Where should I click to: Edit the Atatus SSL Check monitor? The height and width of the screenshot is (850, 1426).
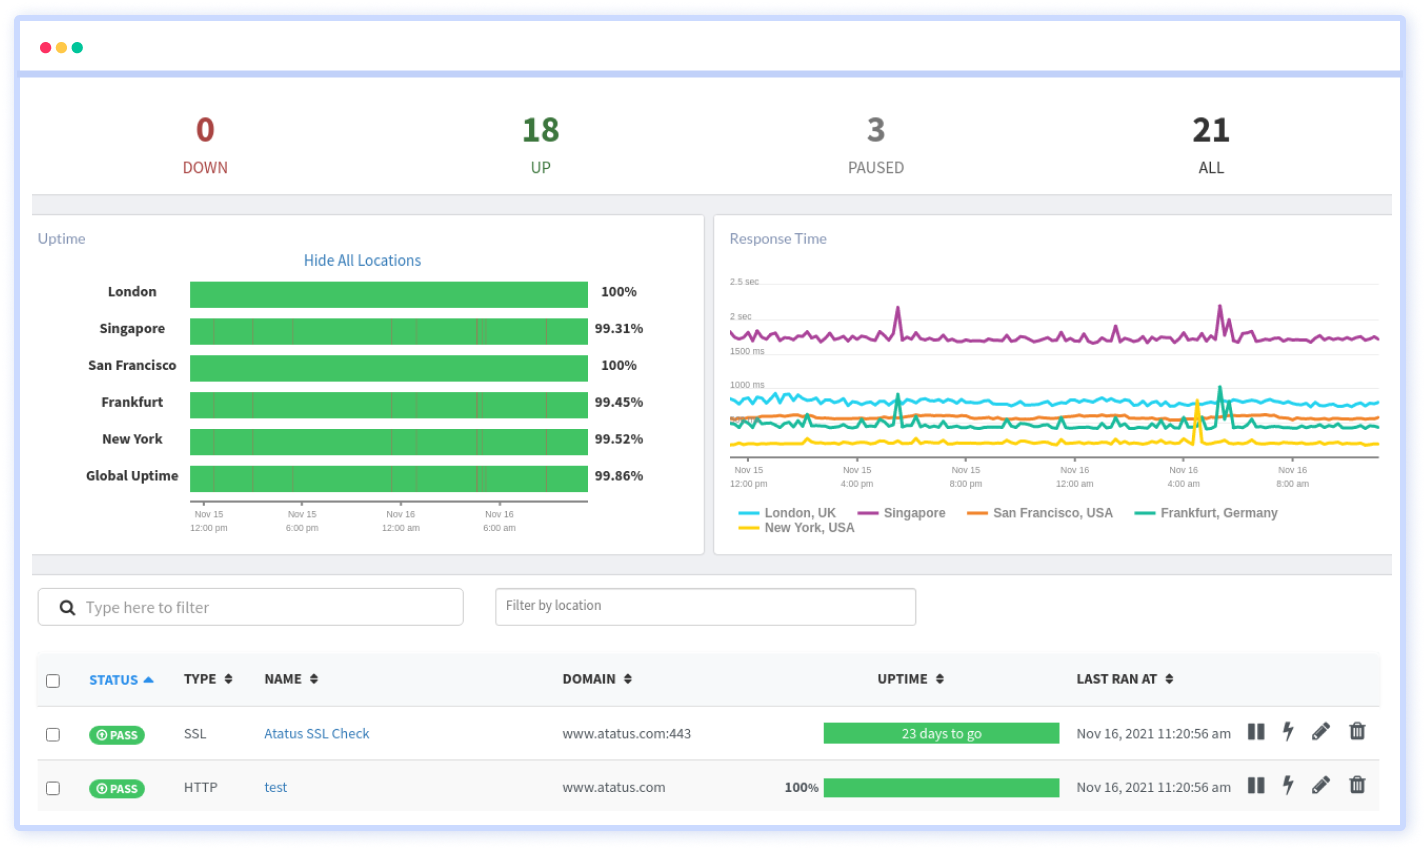[1321, 732]
